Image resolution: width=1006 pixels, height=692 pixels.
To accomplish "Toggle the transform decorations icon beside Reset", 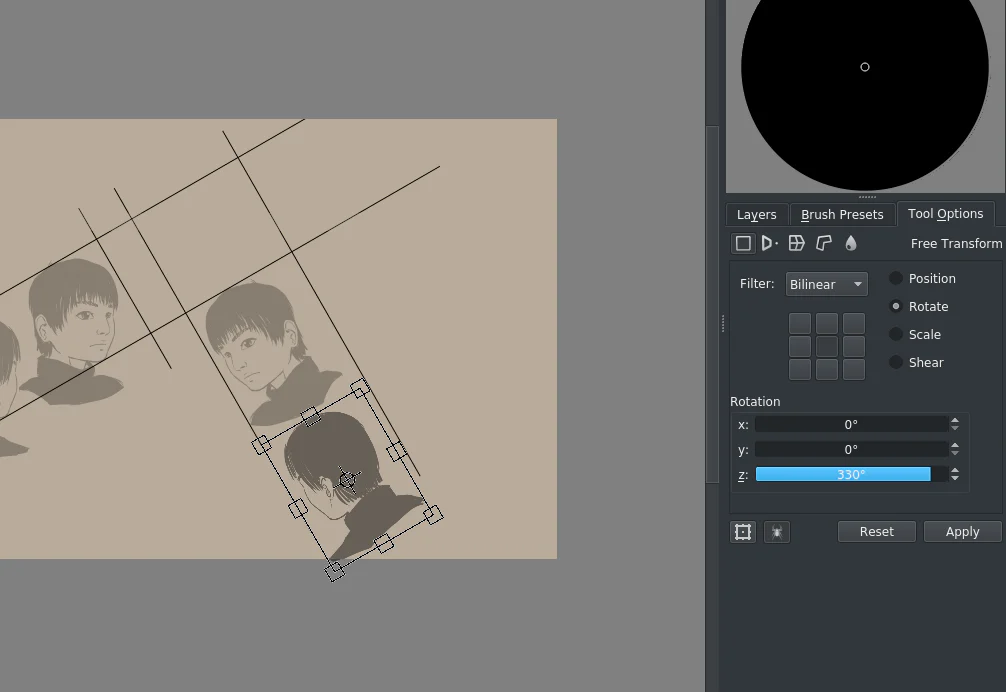I will coord(743,532).
